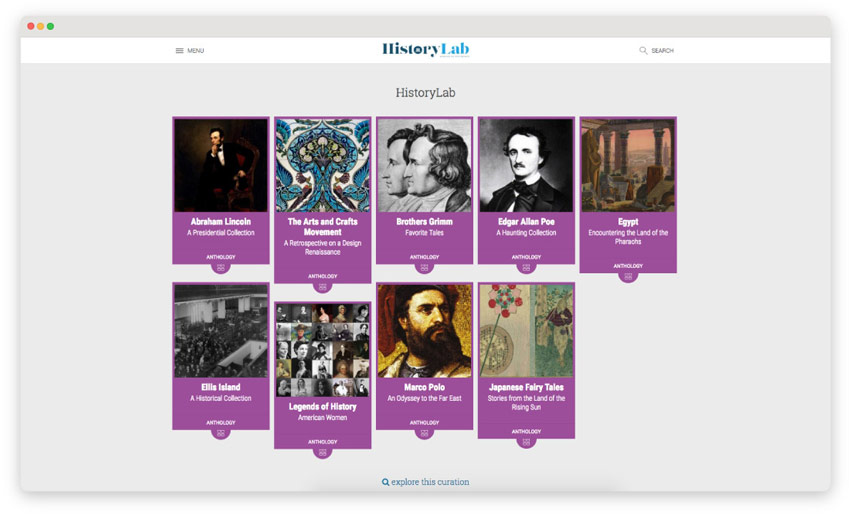The height and width of the screenshot is (514, 850).
Task: Open the SEARCH label in header
Action: tap(662, 50)
